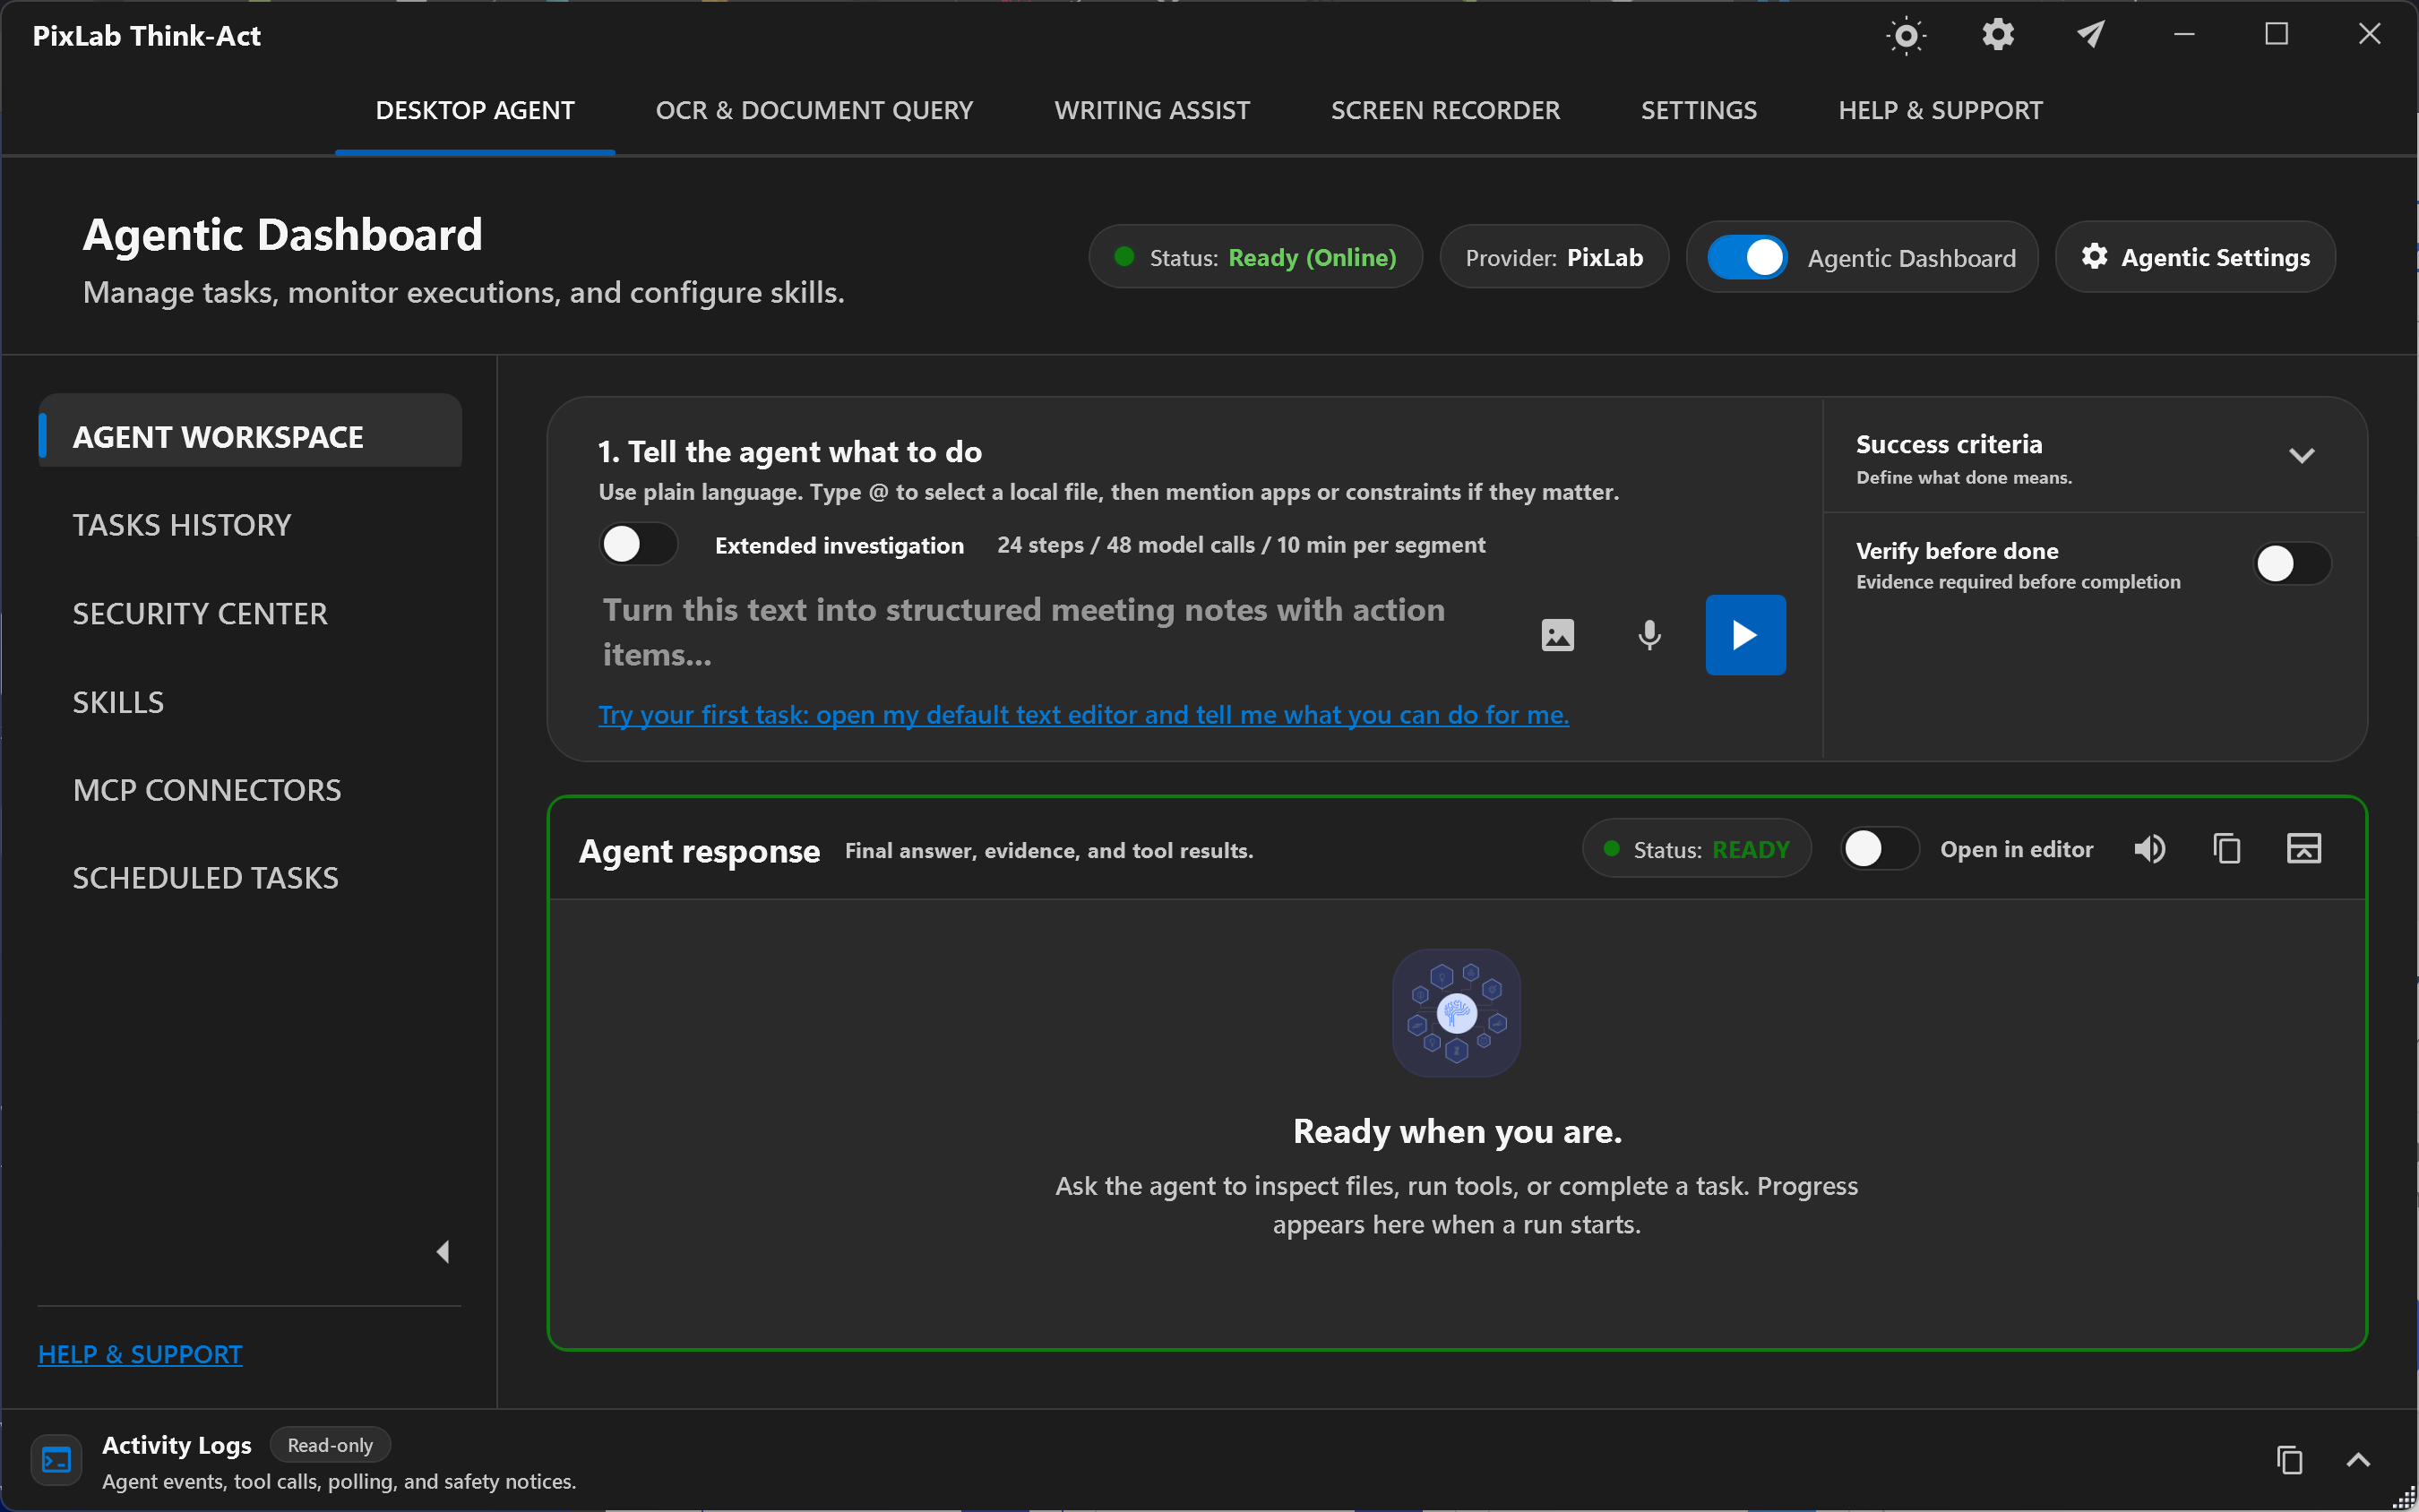Attach an image with the picture icon
The image size is (2419, 1512).
[1557, 635]
